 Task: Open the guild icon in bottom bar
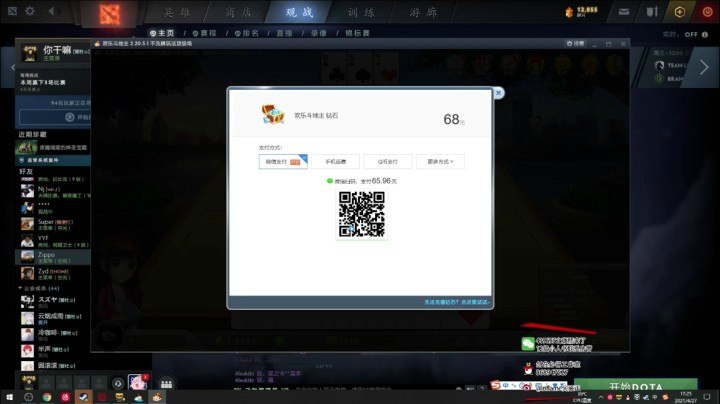coord(166,384)
